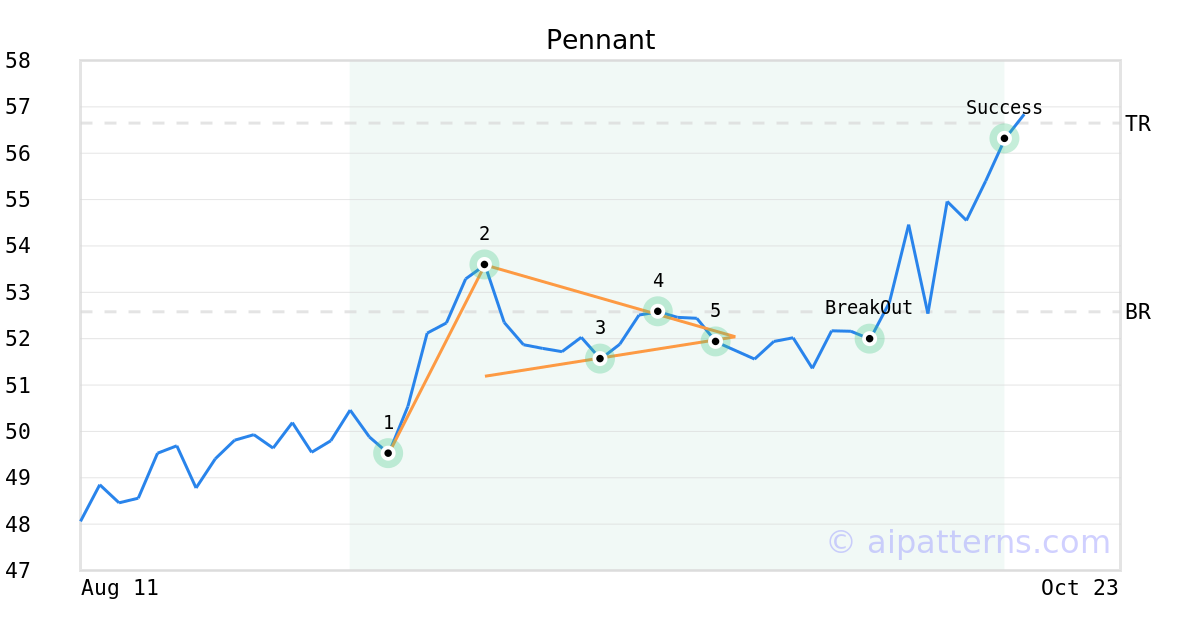This screenshot has width=1200, height=630.
Task: Click the BR level label
Action: (1138, 312)
